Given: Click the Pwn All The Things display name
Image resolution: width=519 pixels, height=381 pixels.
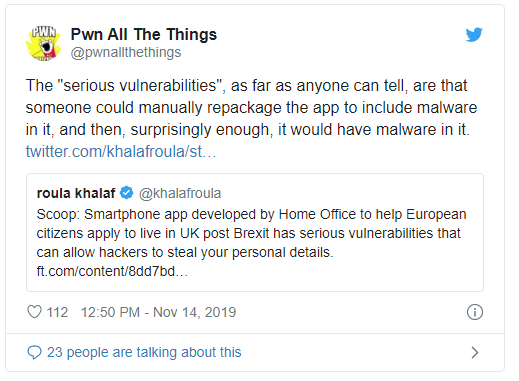Looking at the screenshot, I should point(144,34).
